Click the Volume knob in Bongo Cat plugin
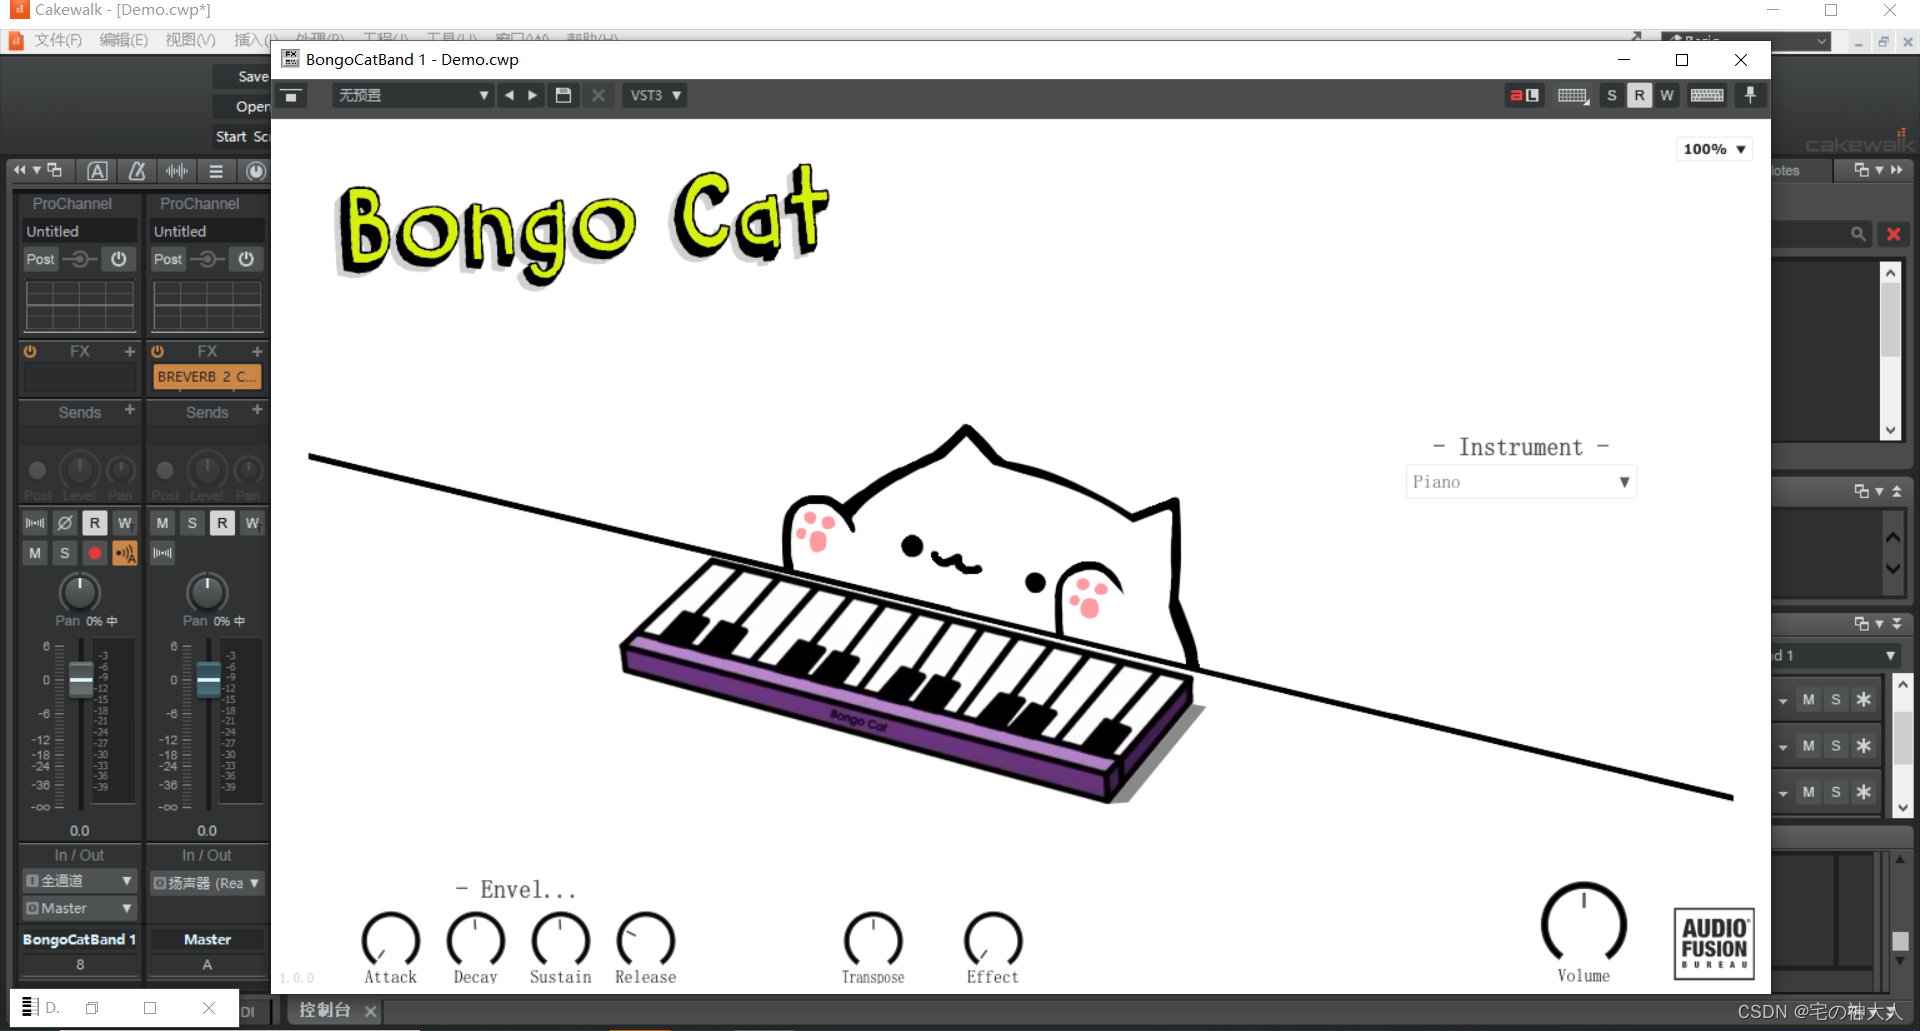Screen dimensions: 1920x1031 coord(1584,924)
